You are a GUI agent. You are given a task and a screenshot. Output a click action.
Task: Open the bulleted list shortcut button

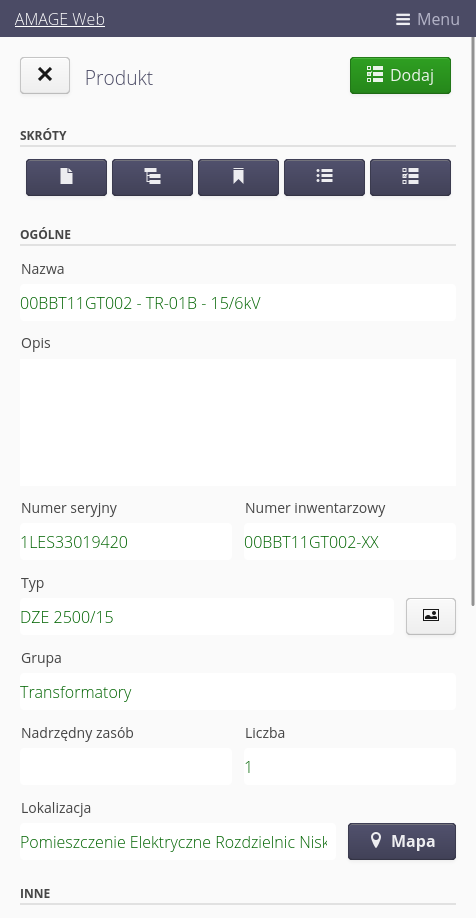tap(324, 177)
